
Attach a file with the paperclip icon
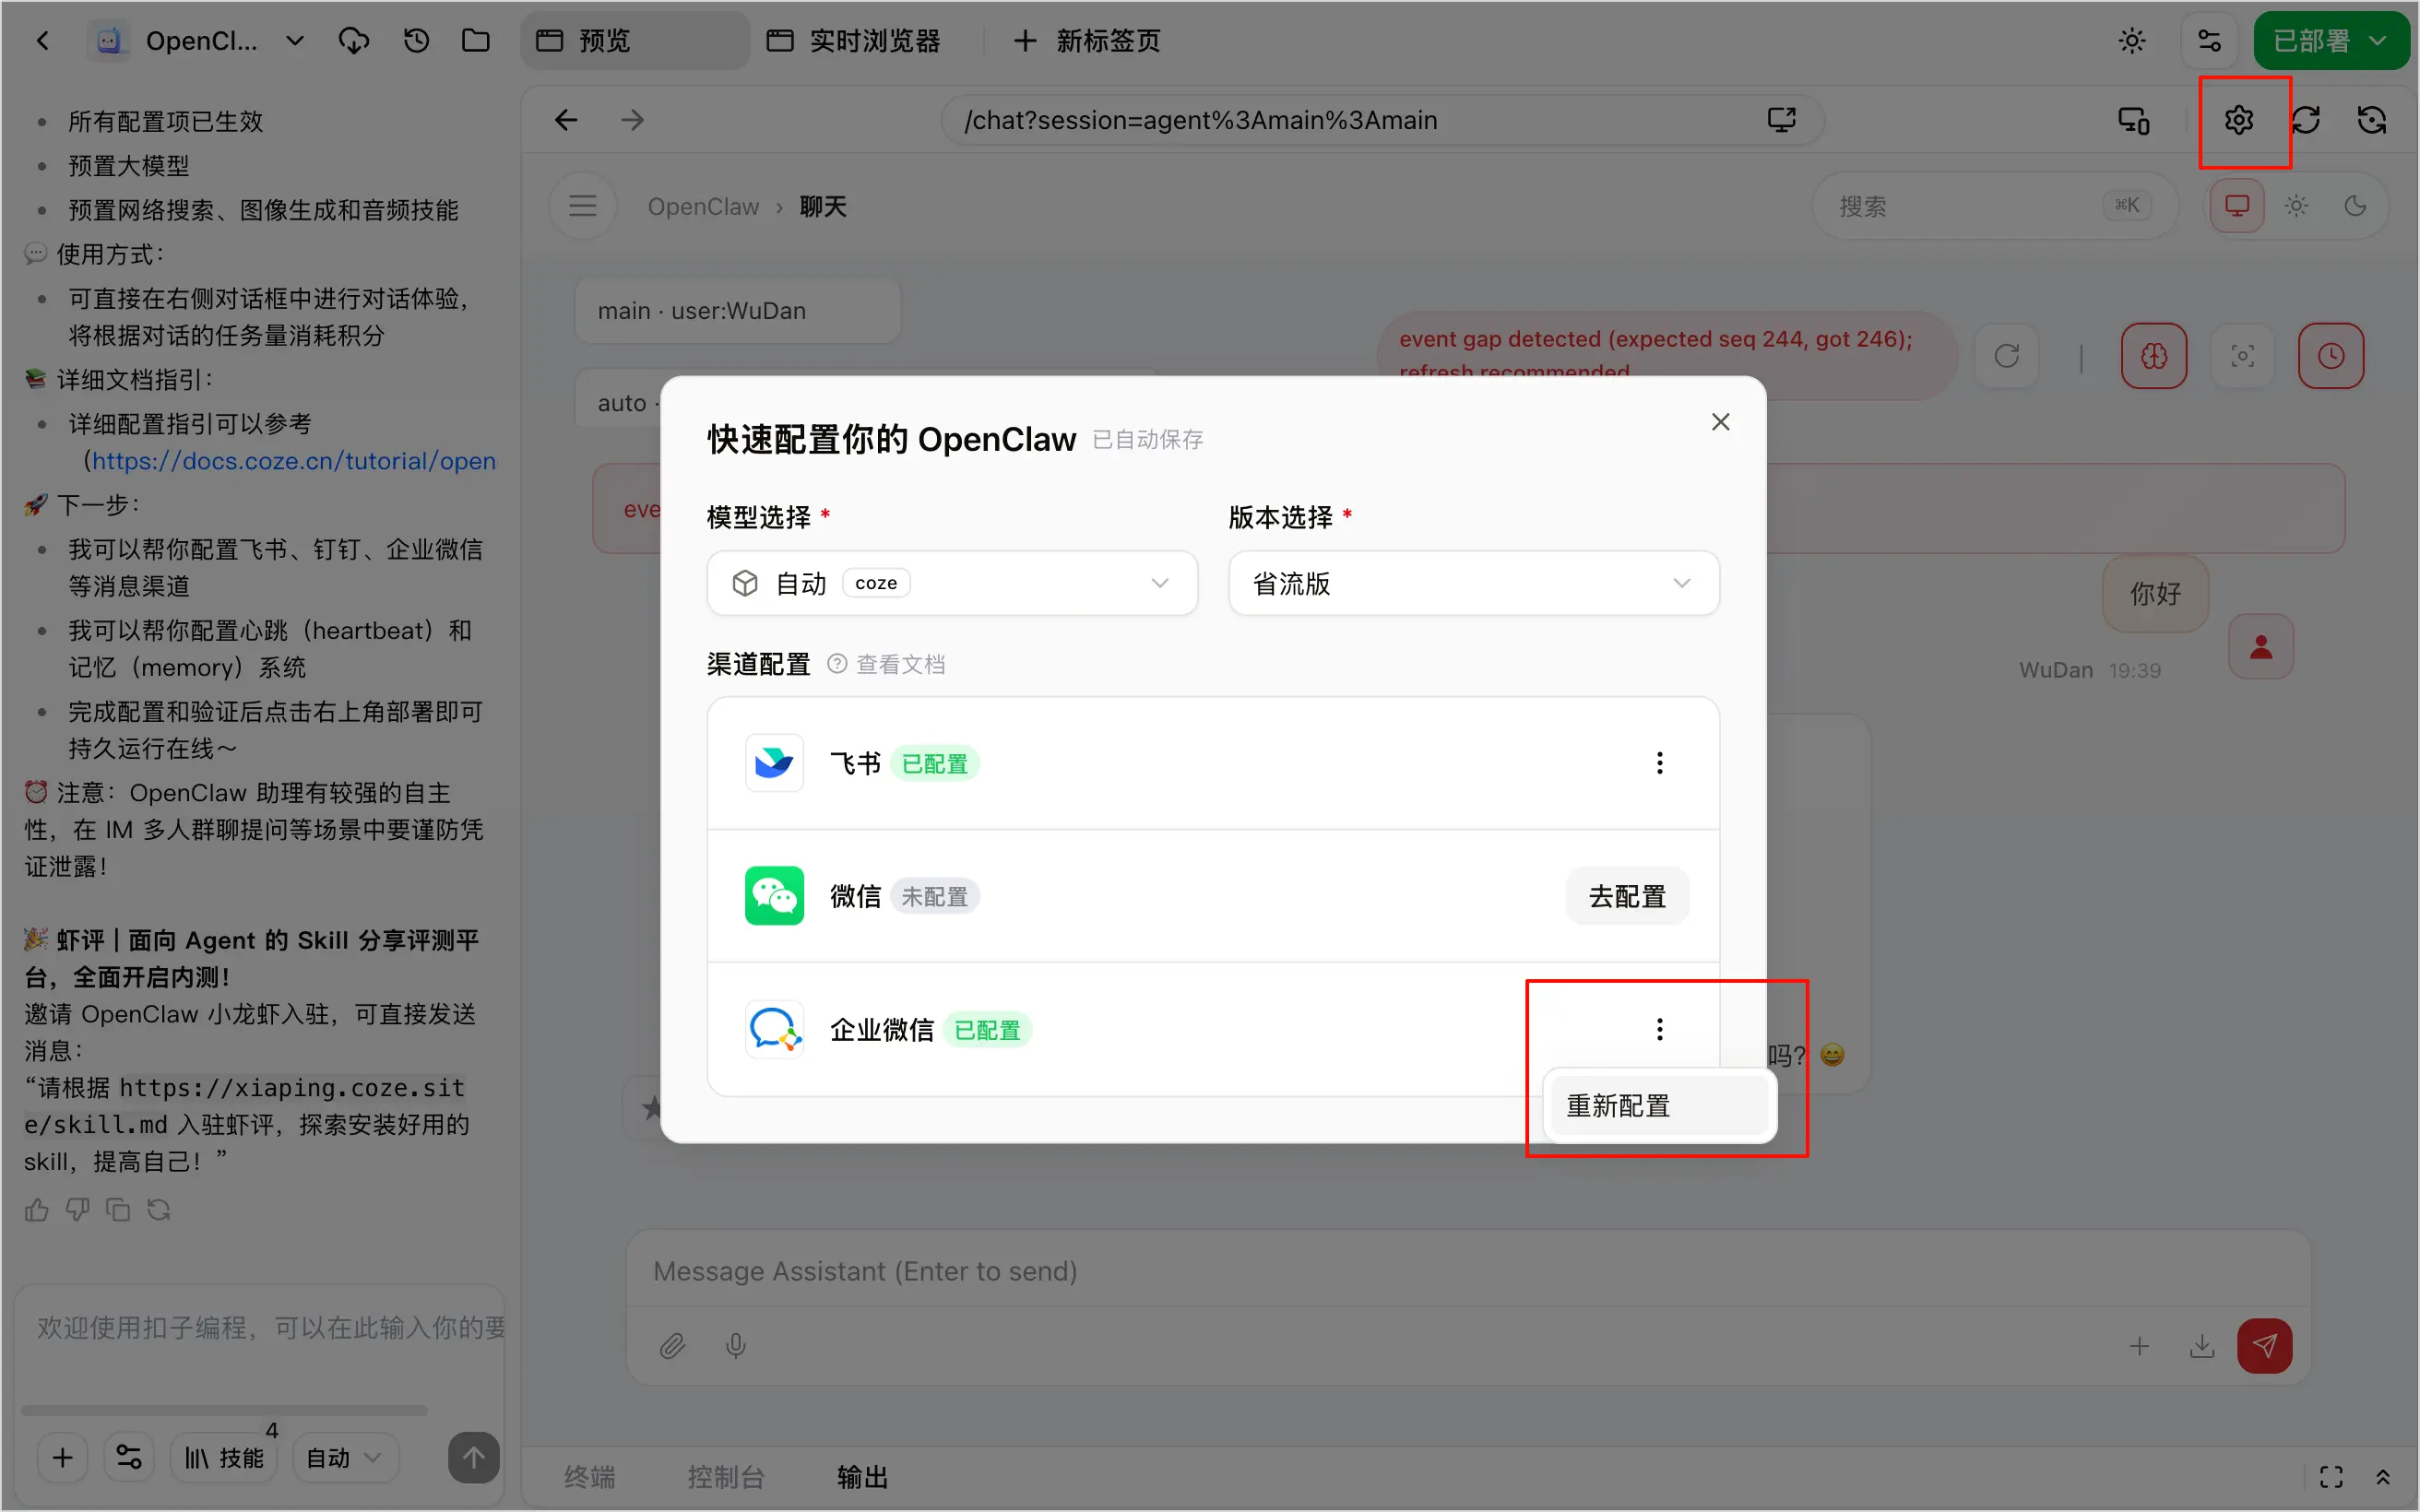tap(672, 1346)
